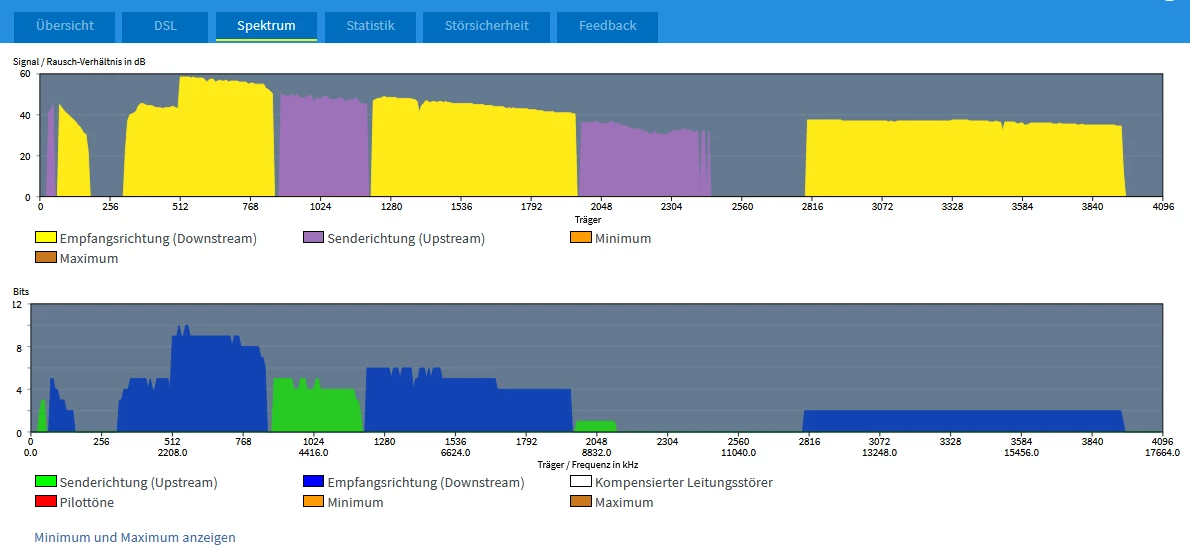Image resolution: width=1190 pixels, height=548 pixels.
Task: Click the 13248.0 frequency value
Action: point(880,452)
